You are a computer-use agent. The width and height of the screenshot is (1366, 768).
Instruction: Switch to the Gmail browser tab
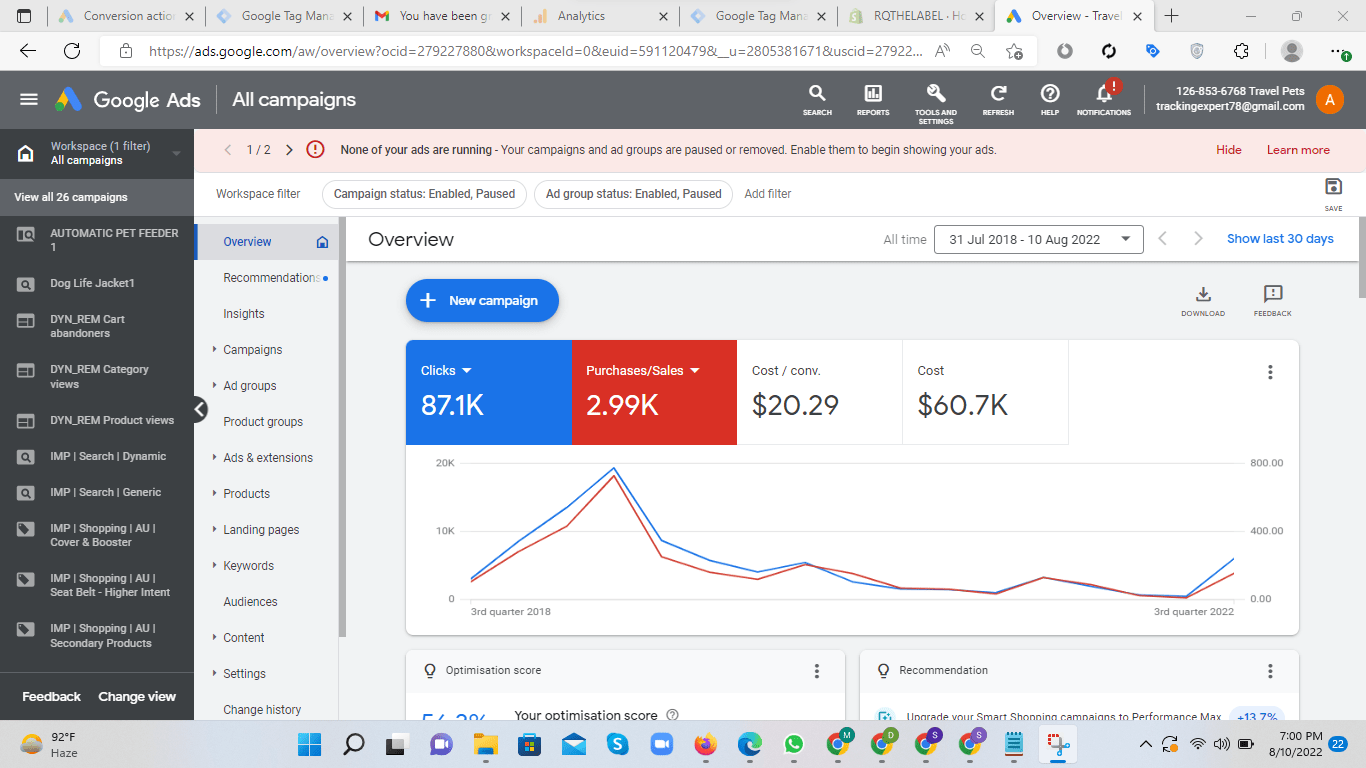(441, 16)
